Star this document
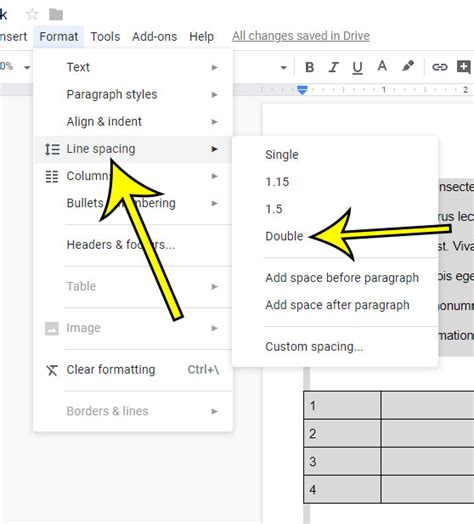 pos(32,14)
